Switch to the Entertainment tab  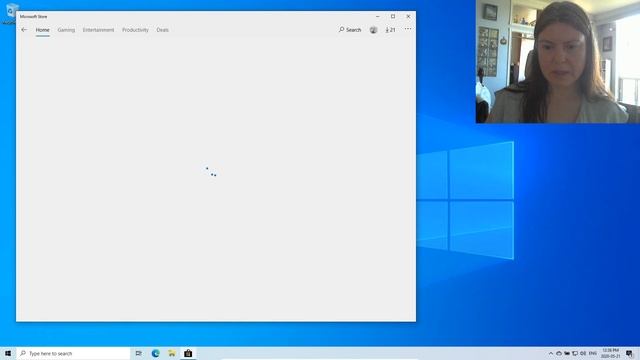click(98, 30)
